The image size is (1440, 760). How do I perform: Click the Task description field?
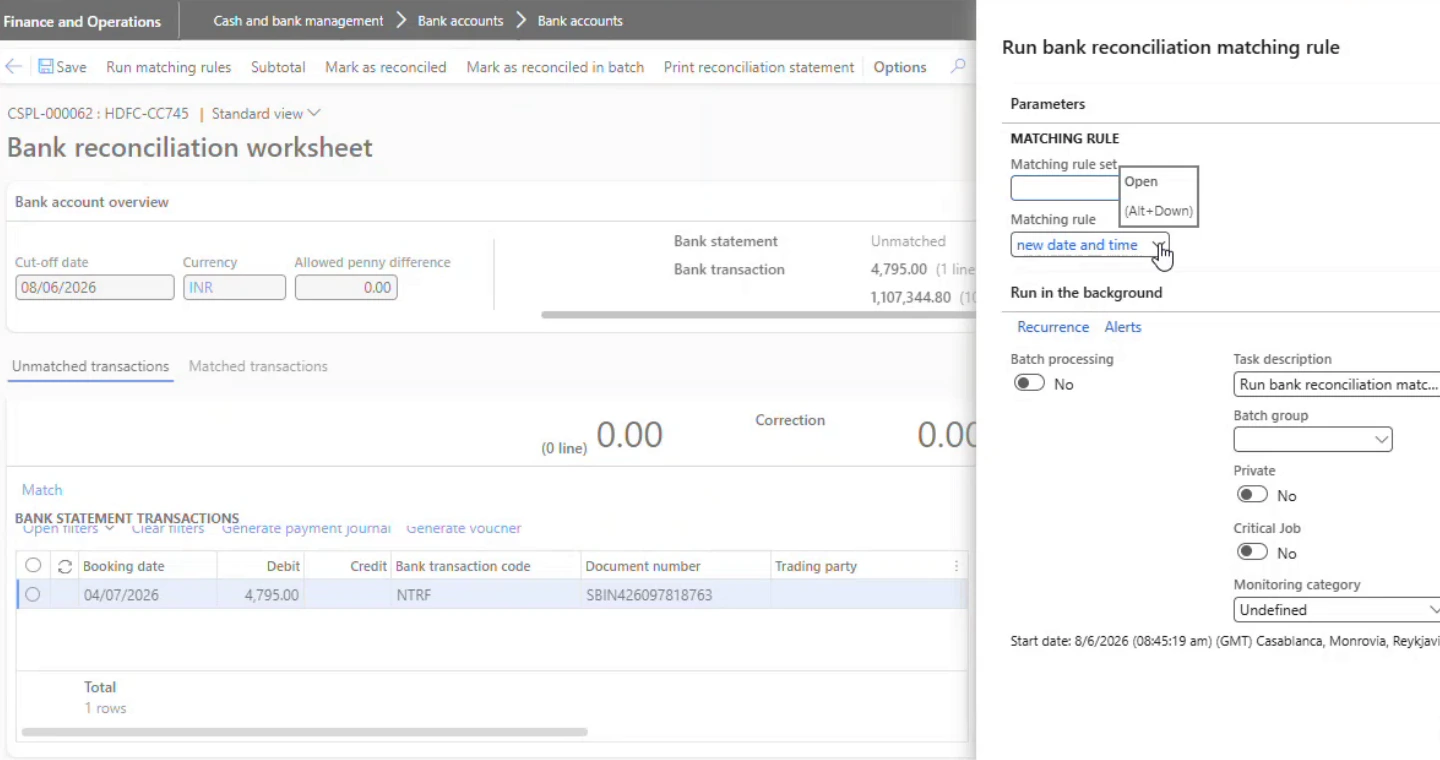point(1337,384)
